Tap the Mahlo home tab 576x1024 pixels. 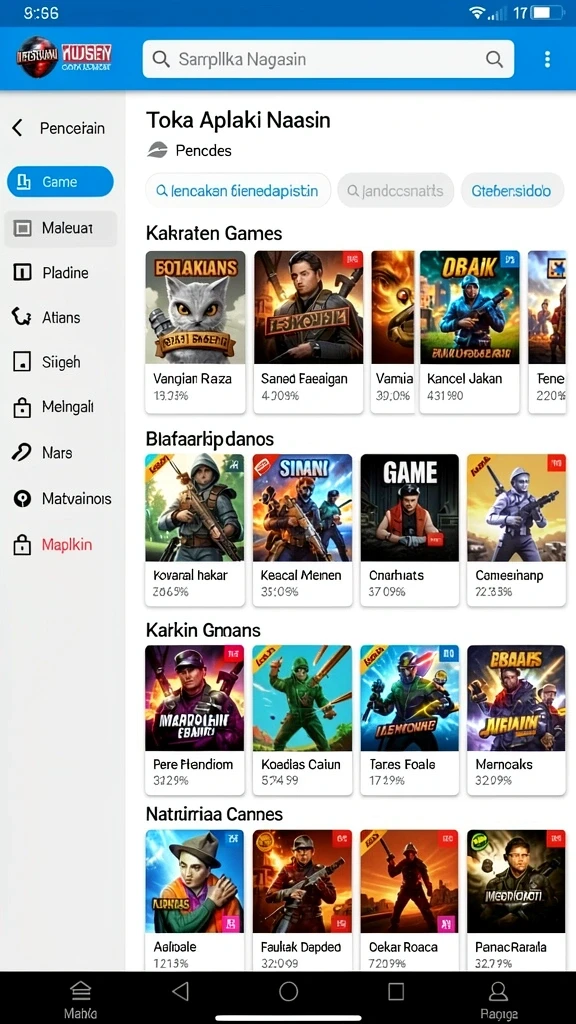(80, 999)
